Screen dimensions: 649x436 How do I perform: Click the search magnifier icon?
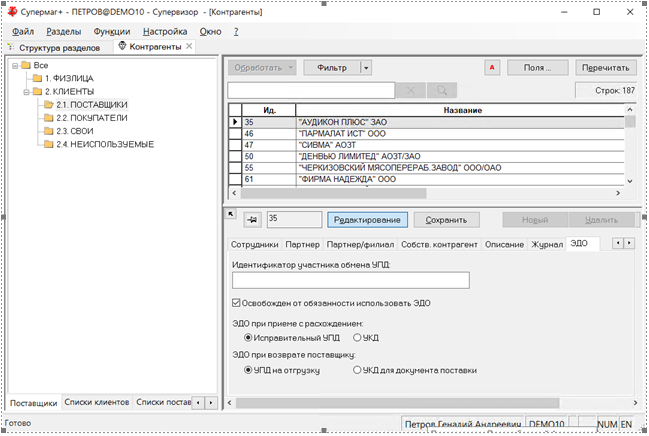440,91
